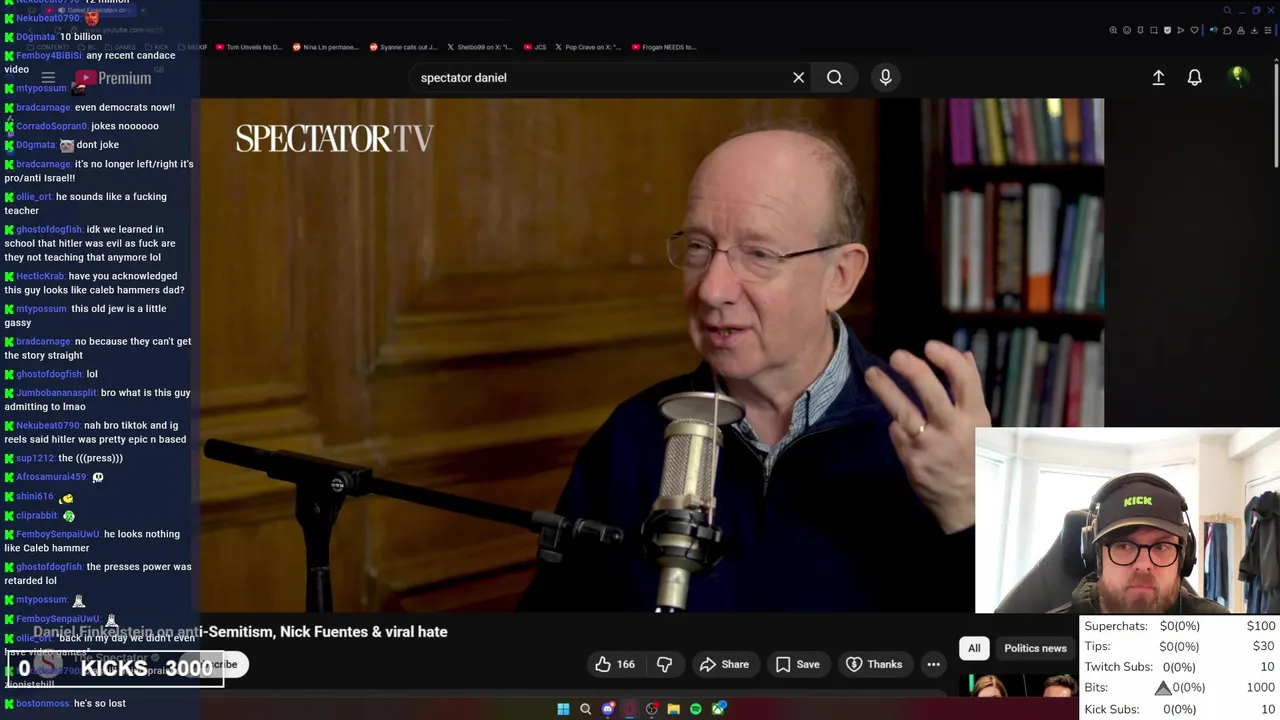1280x720 pixels.
Task: Open the YouTube account avatar menu
Action: [x=1238, y=77]
